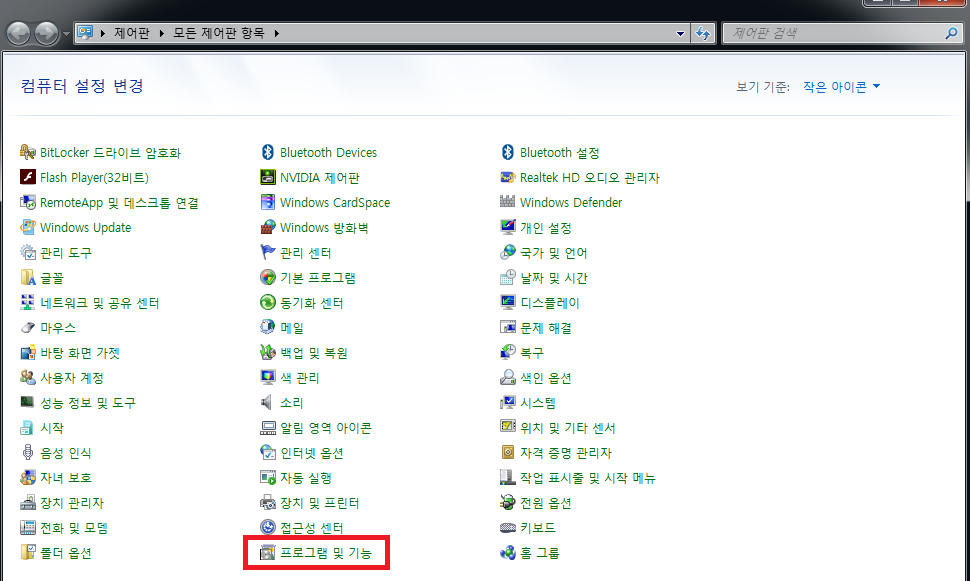Open the 동기화 센터 link
970x581 pixels.
click(x=311, y=303)
